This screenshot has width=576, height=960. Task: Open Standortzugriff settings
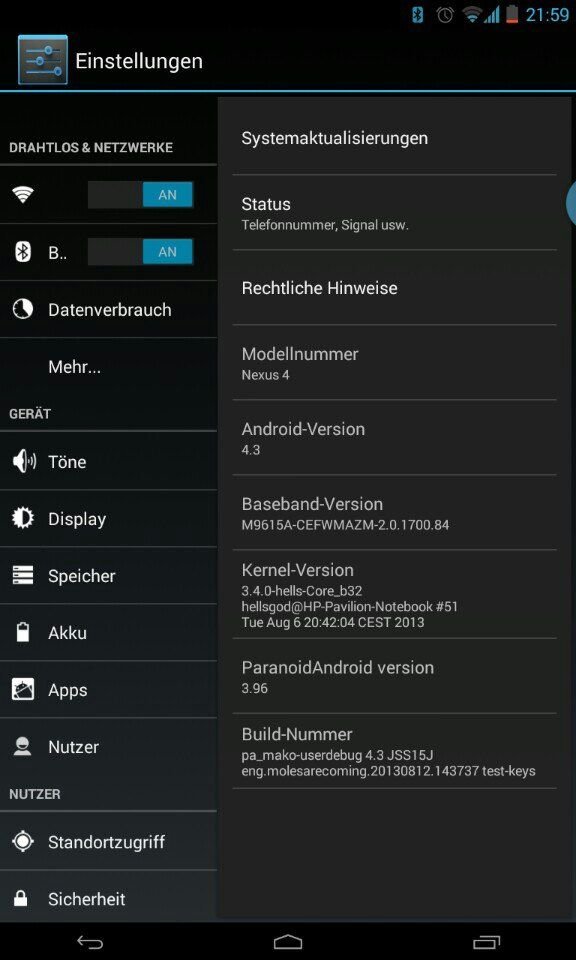click(x=108, y=842)
